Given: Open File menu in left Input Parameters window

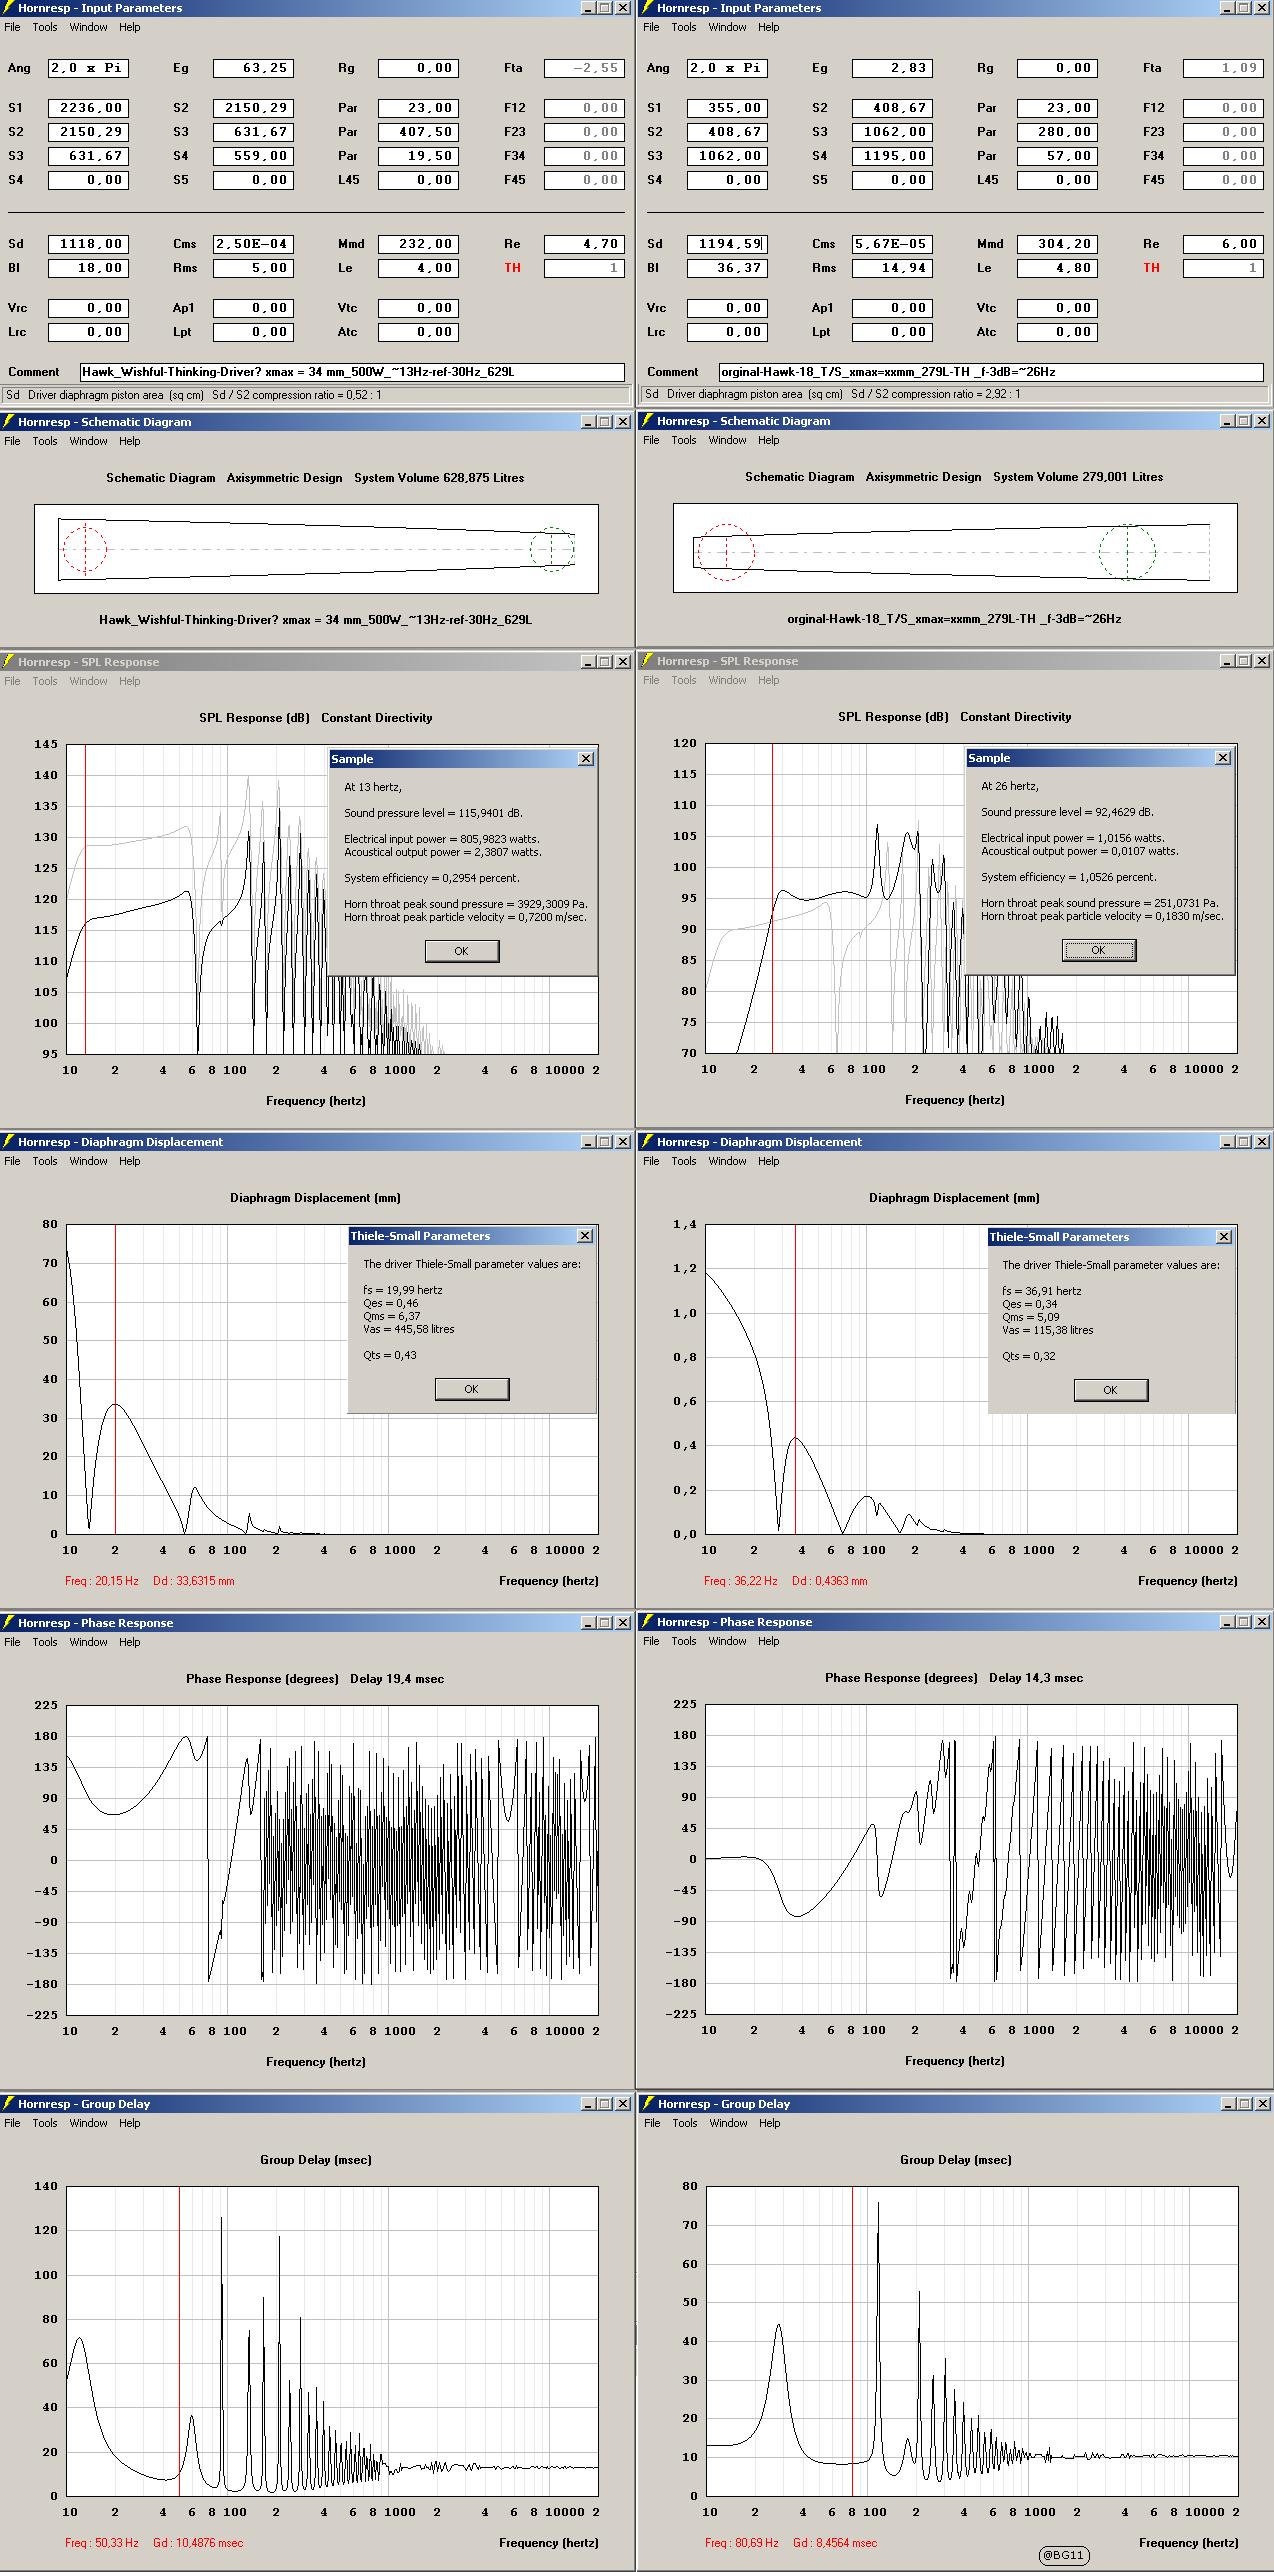Looking at the screenshot, I should [12, 27].
